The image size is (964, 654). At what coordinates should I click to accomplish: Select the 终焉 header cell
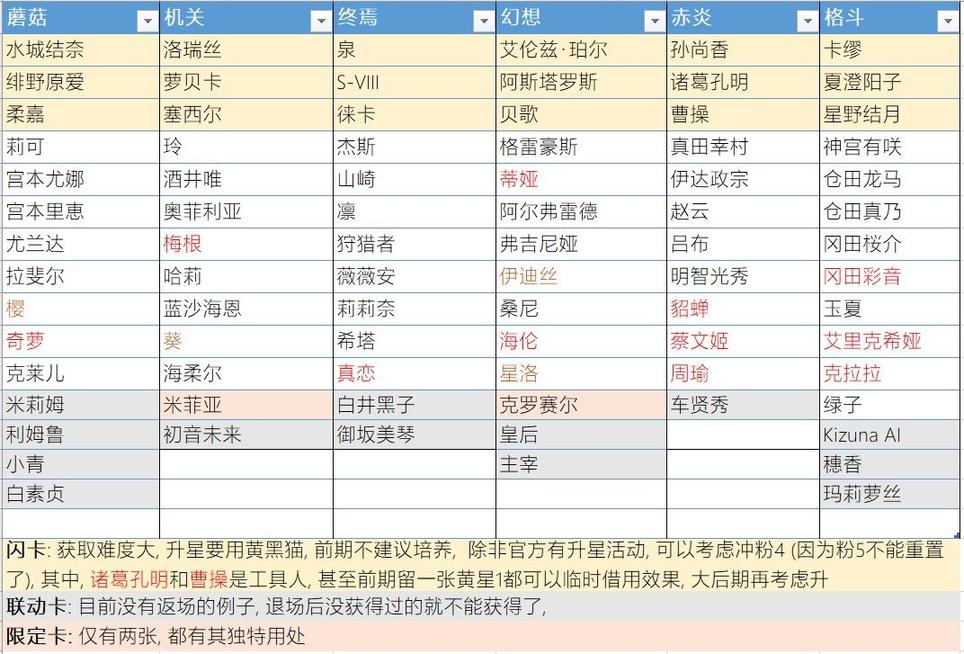tap(414, 17)
